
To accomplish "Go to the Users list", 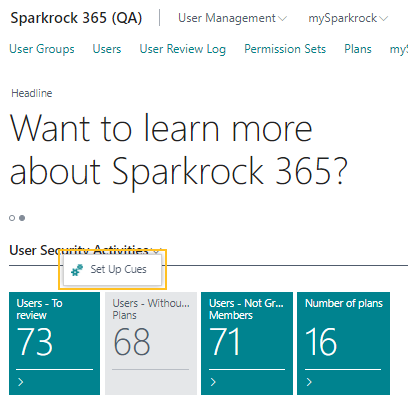I will 107,49.
